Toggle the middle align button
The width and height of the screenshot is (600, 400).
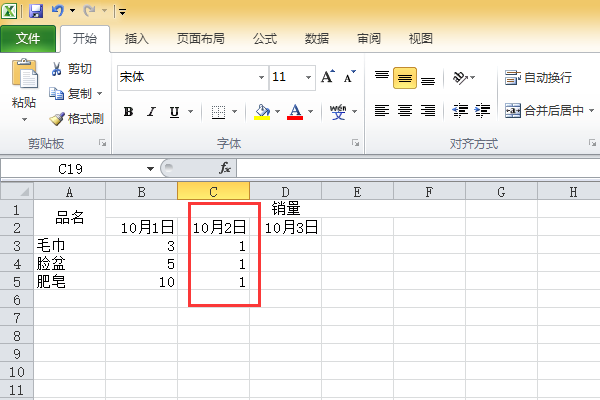[405, 78]
